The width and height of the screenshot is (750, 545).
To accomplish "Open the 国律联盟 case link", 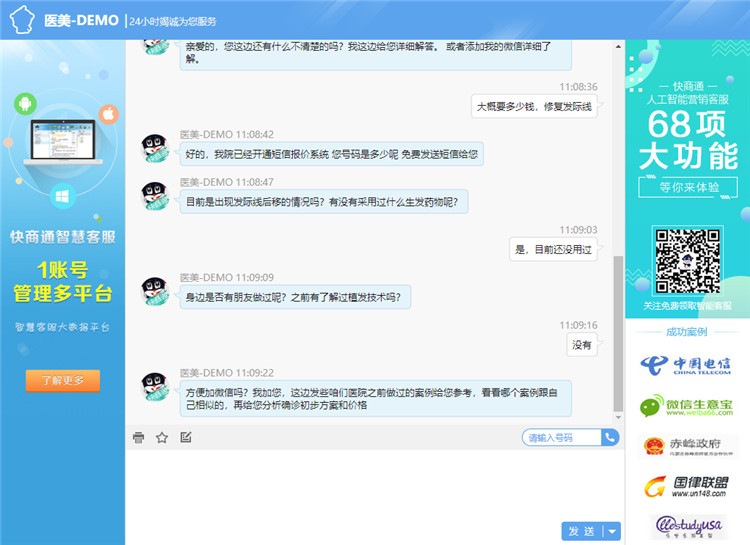I will [686, 486].
